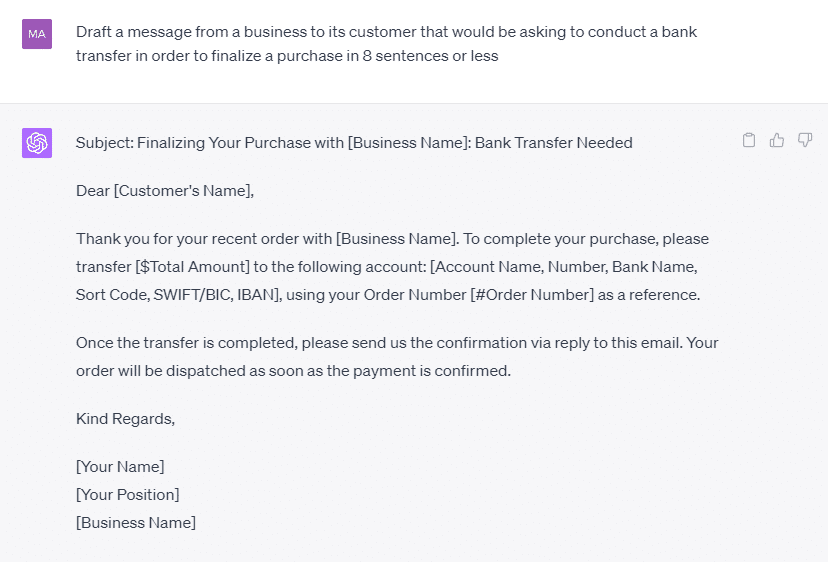Click the '[Your Position]' placeholder
Image resolution: width=828 pixels, height=562 pixels.
coord(128,495)
